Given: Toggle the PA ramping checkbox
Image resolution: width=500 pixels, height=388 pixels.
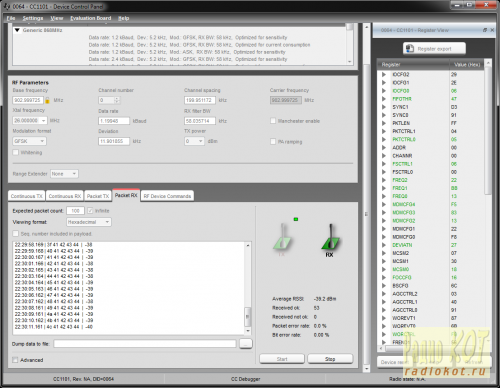Looking at the screenshot, I should 273,142.
